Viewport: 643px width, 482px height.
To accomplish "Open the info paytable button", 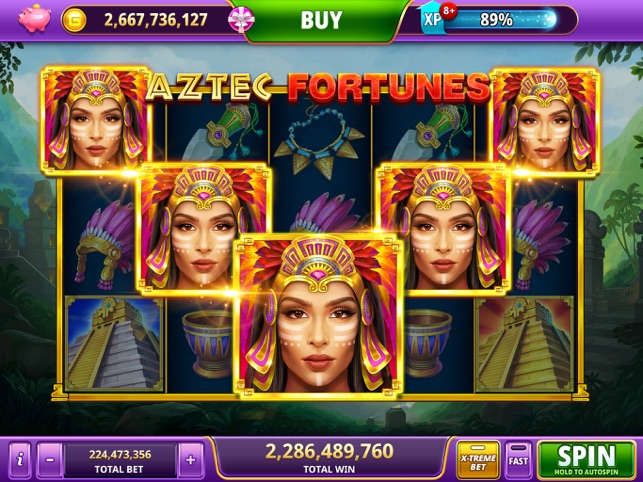I will pyautogui.click(x=20, y=460).
